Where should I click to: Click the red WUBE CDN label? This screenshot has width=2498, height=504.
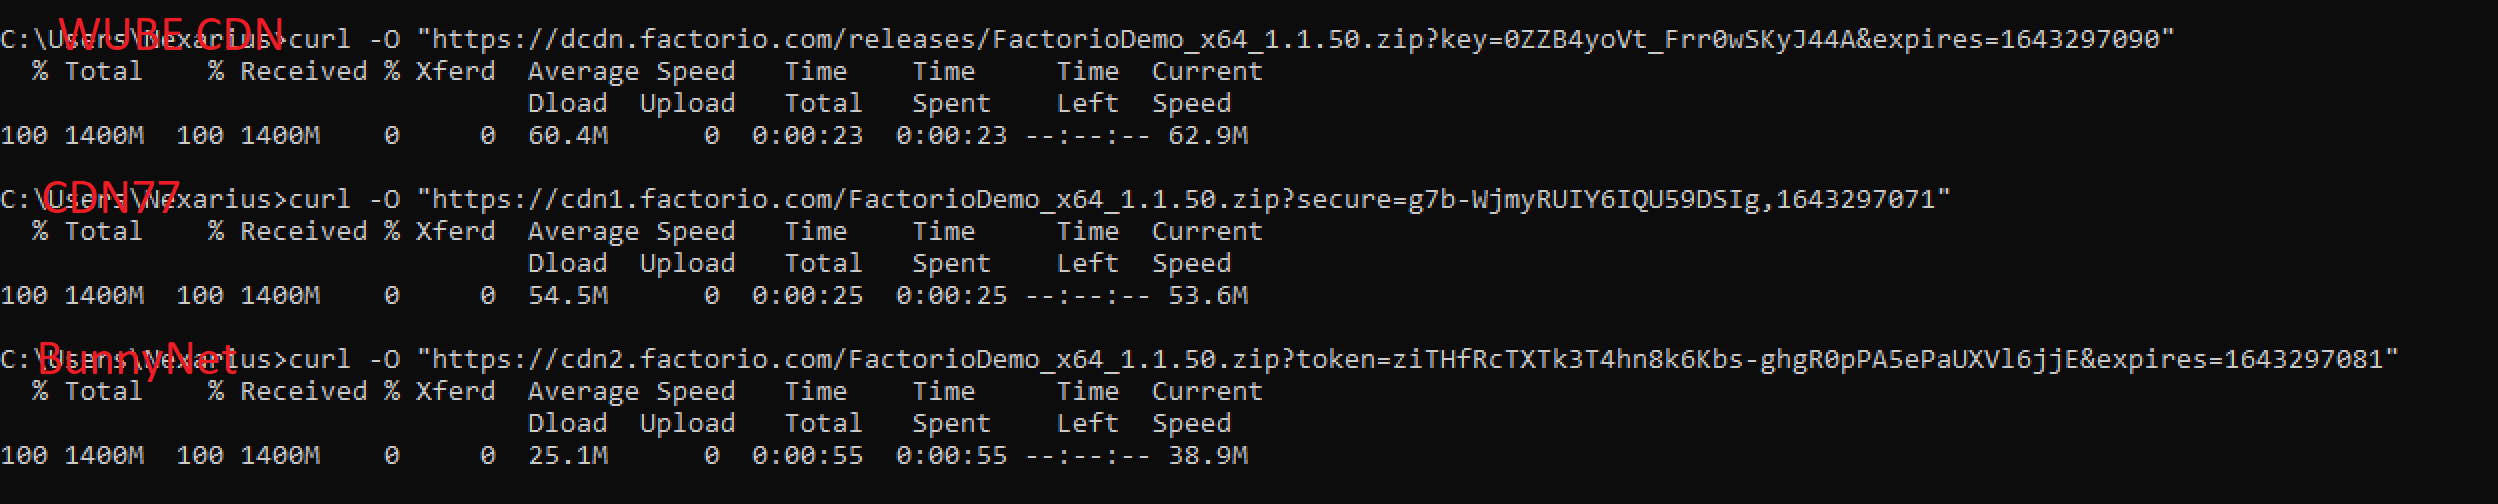click(172, 33)
